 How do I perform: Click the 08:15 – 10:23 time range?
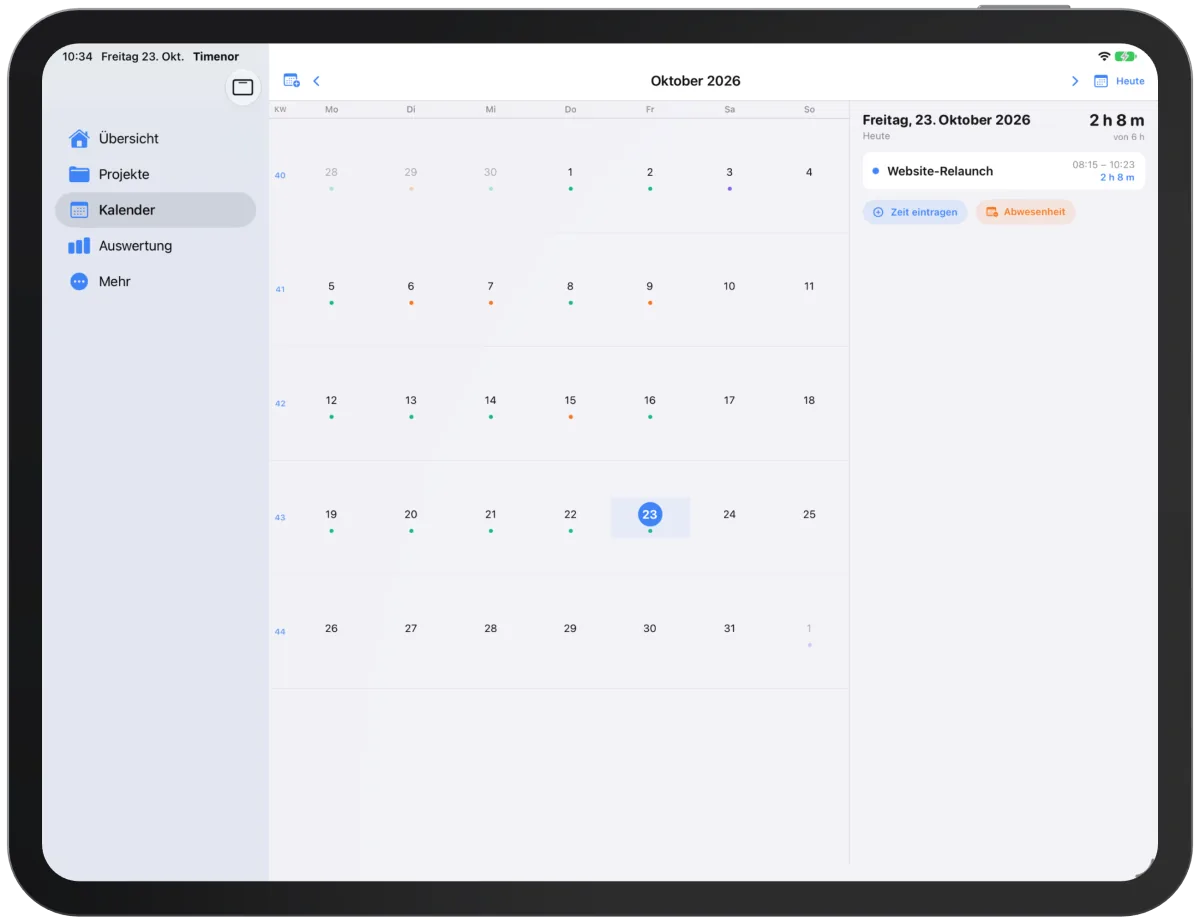pyautogui.click(x=1104, y=164)
